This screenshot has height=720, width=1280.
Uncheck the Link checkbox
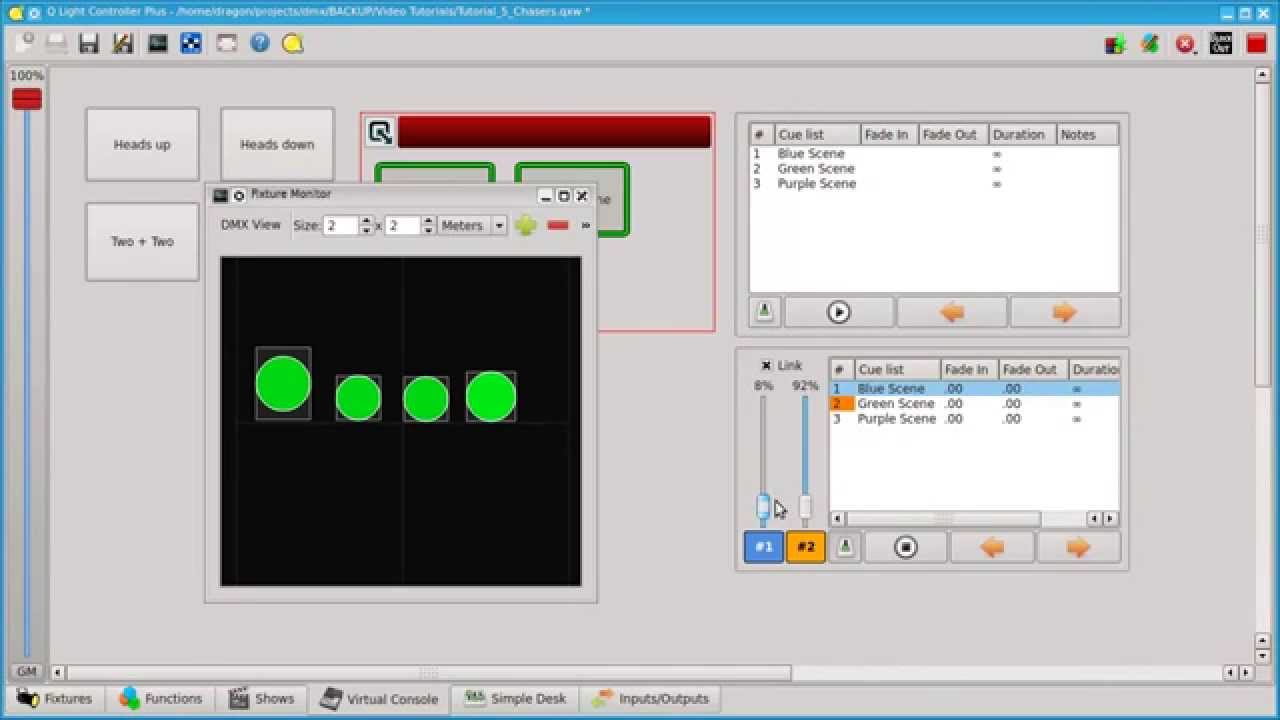[766, 365]
